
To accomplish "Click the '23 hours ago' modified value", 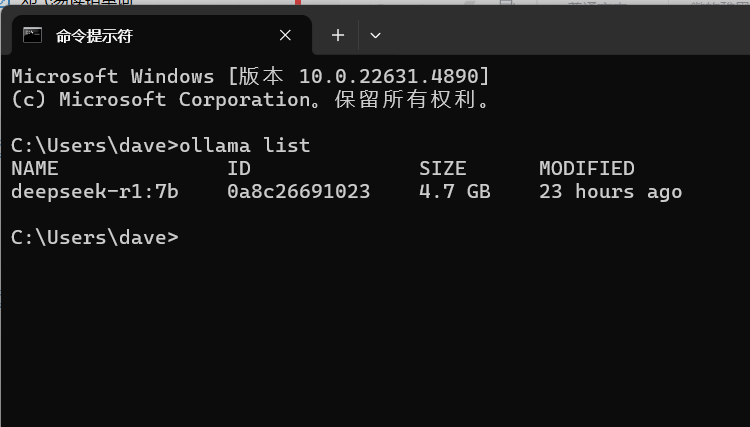I will (x=610, y=192).
